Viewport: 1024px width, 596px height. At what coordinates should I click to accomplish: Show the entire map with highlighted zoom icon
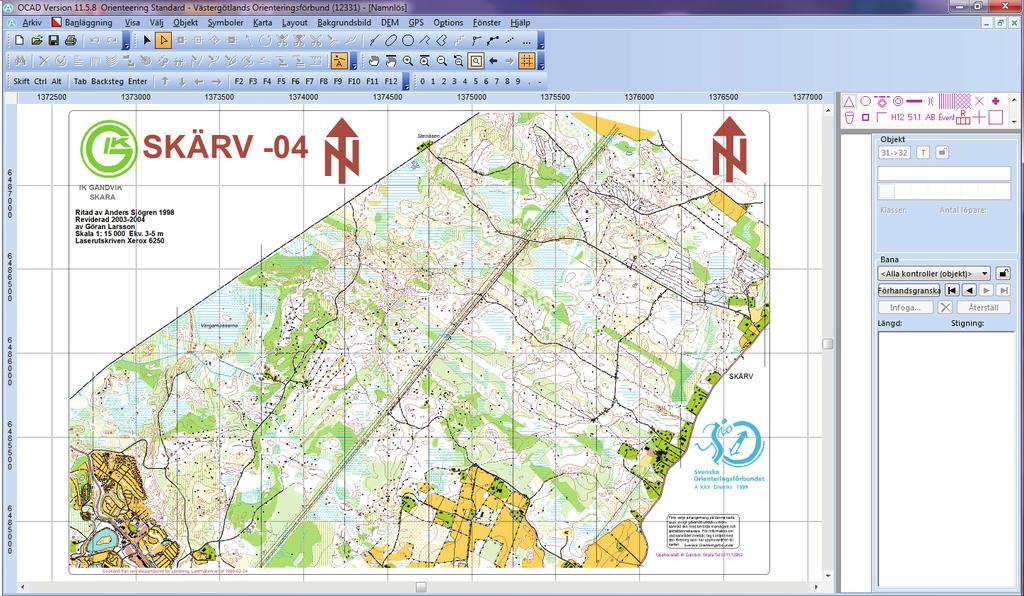pos(476,61)
